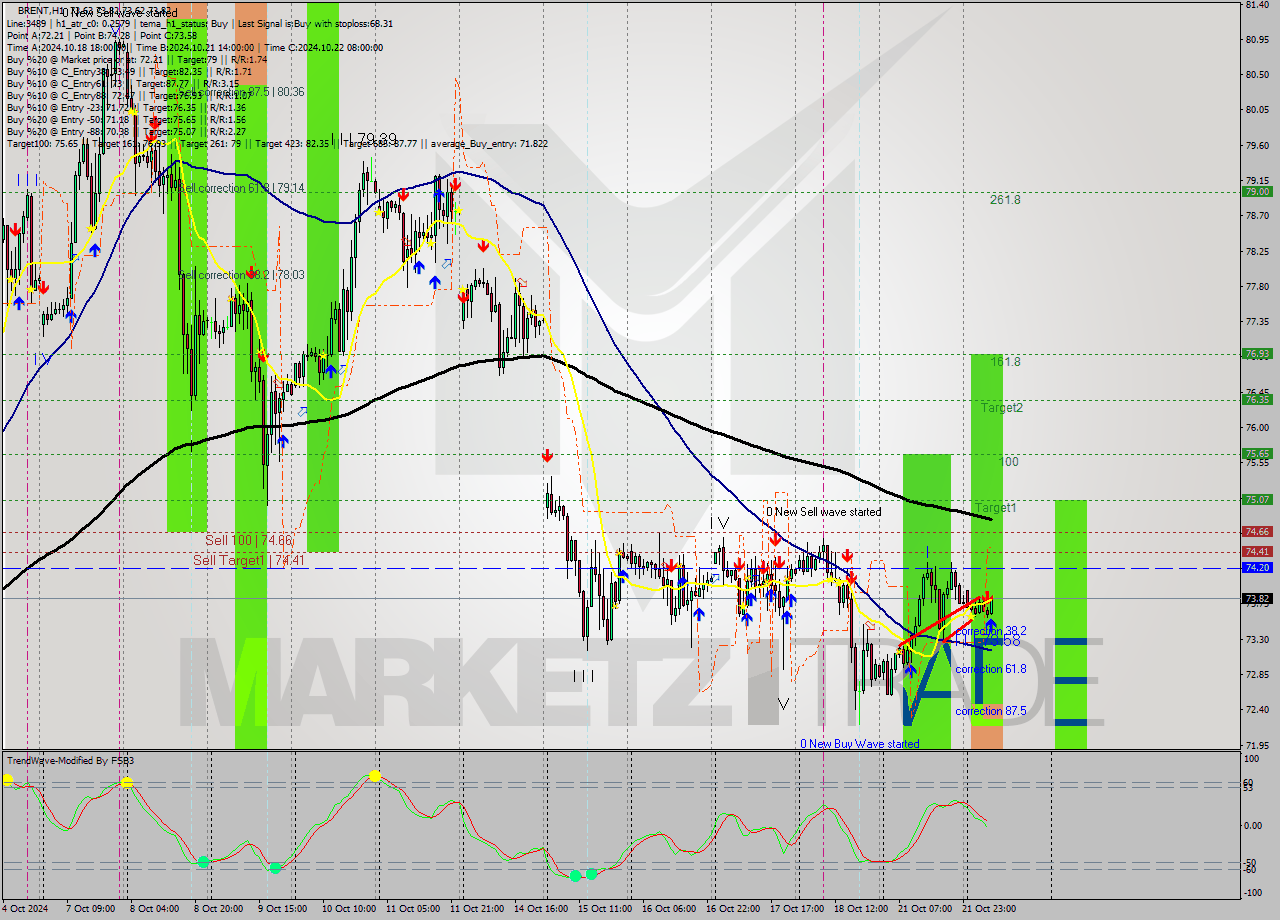
Task: Click the 78.25 price axis label
Action: tap(1257, 251)
